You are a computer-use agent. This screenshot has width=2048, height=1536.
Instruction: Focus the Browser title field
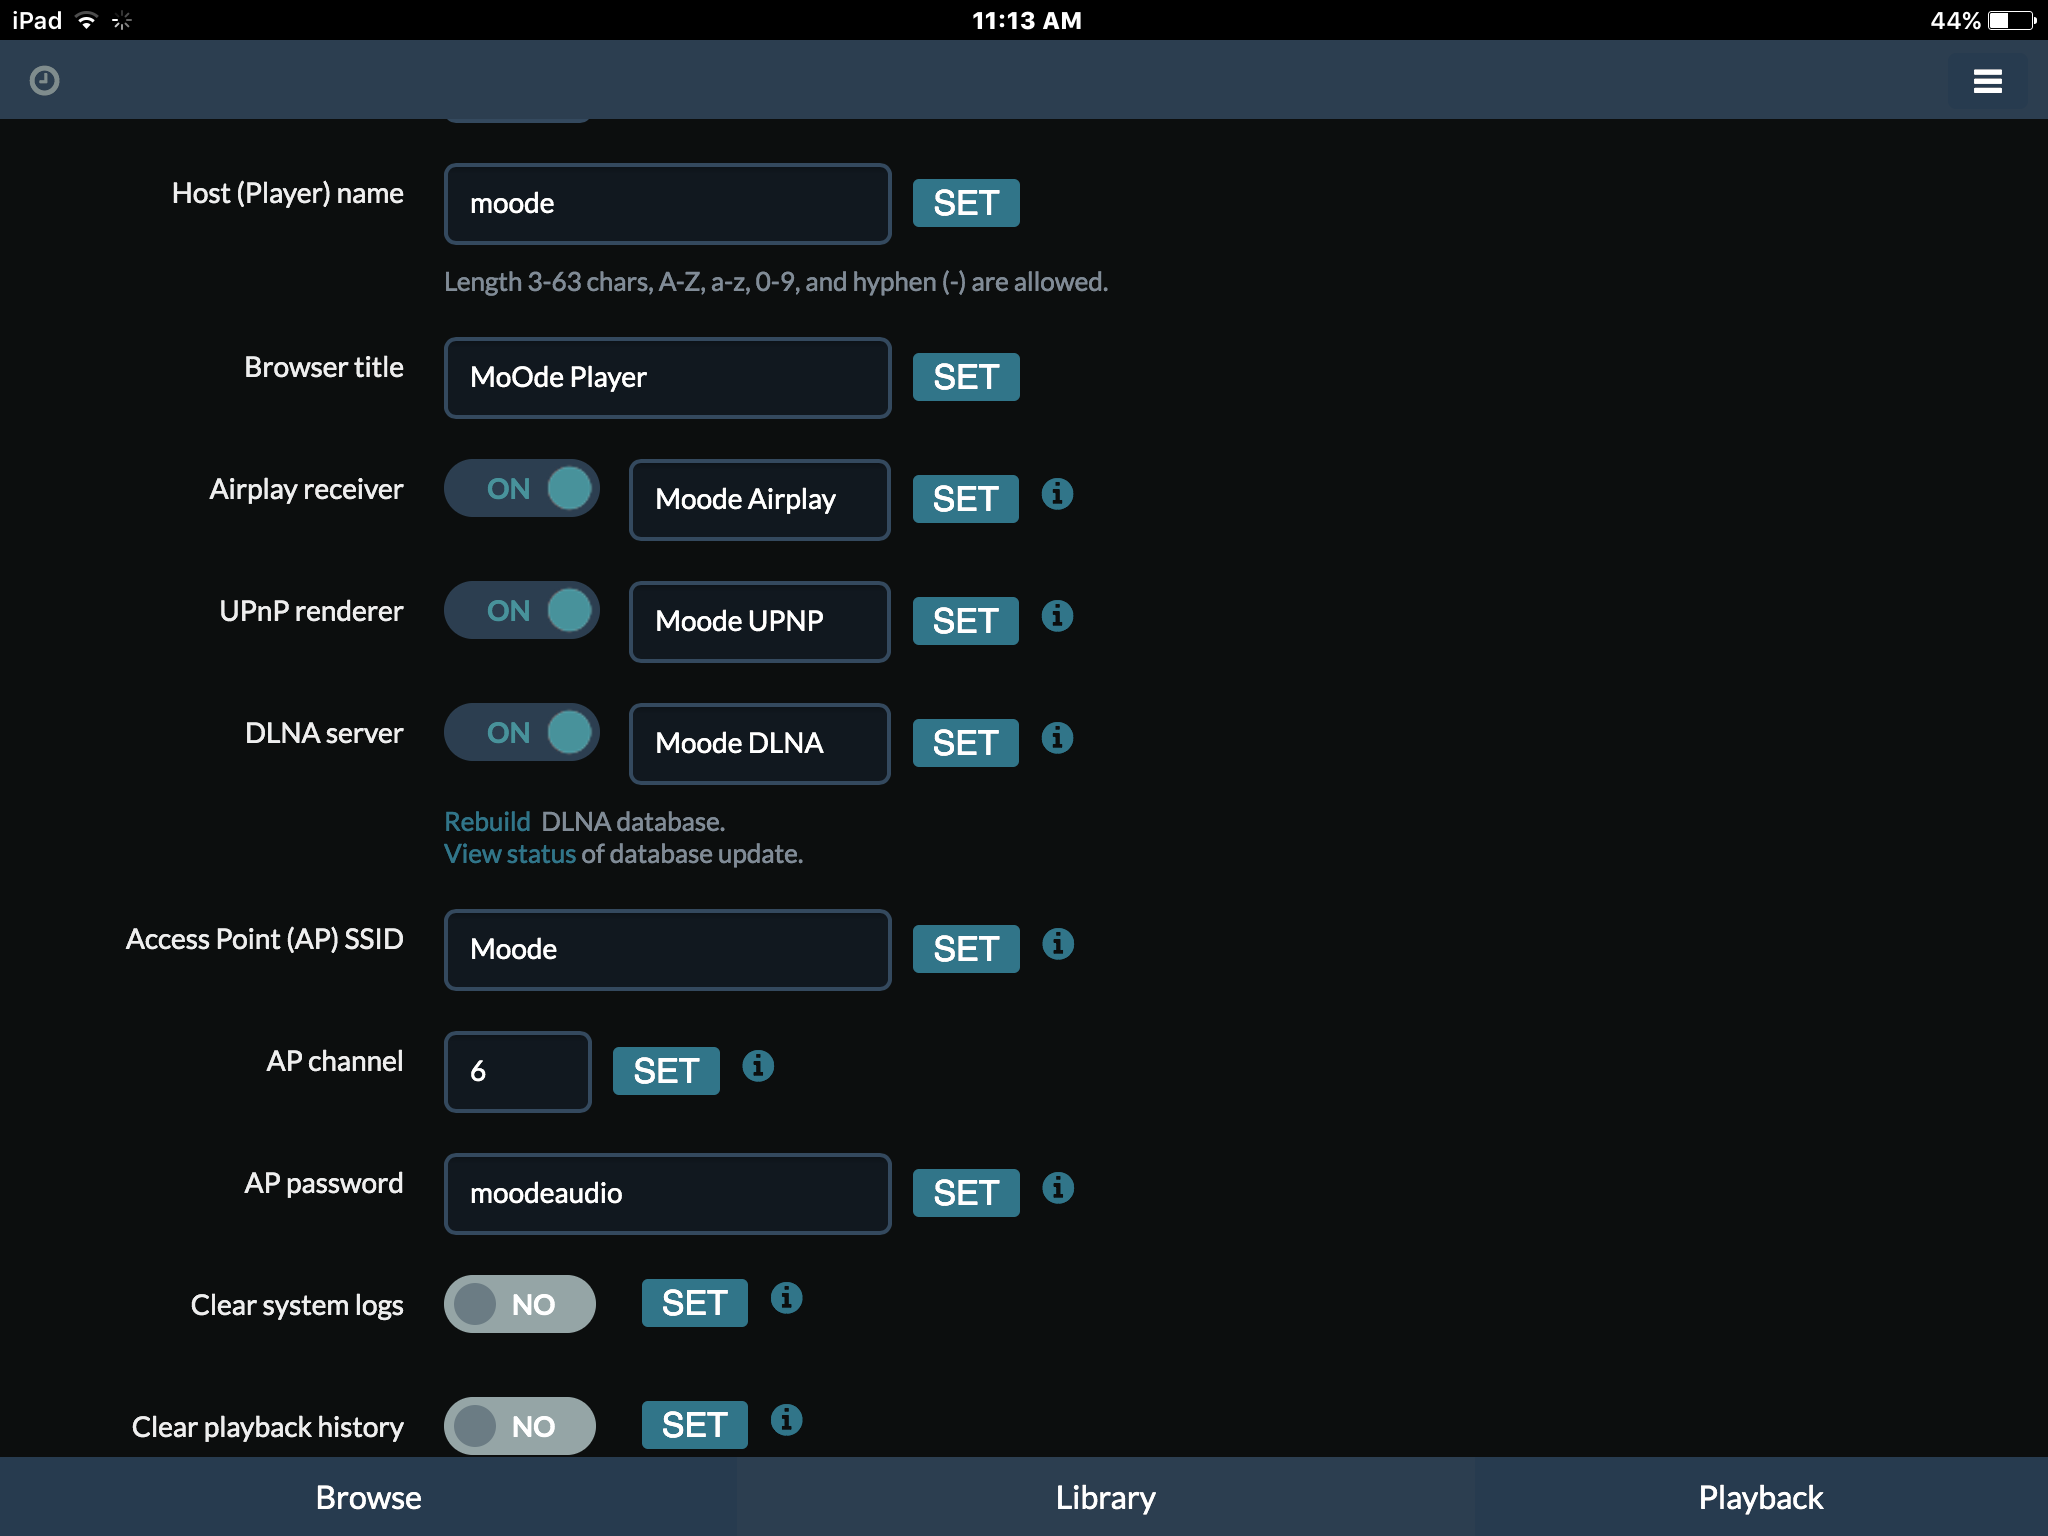668,378
